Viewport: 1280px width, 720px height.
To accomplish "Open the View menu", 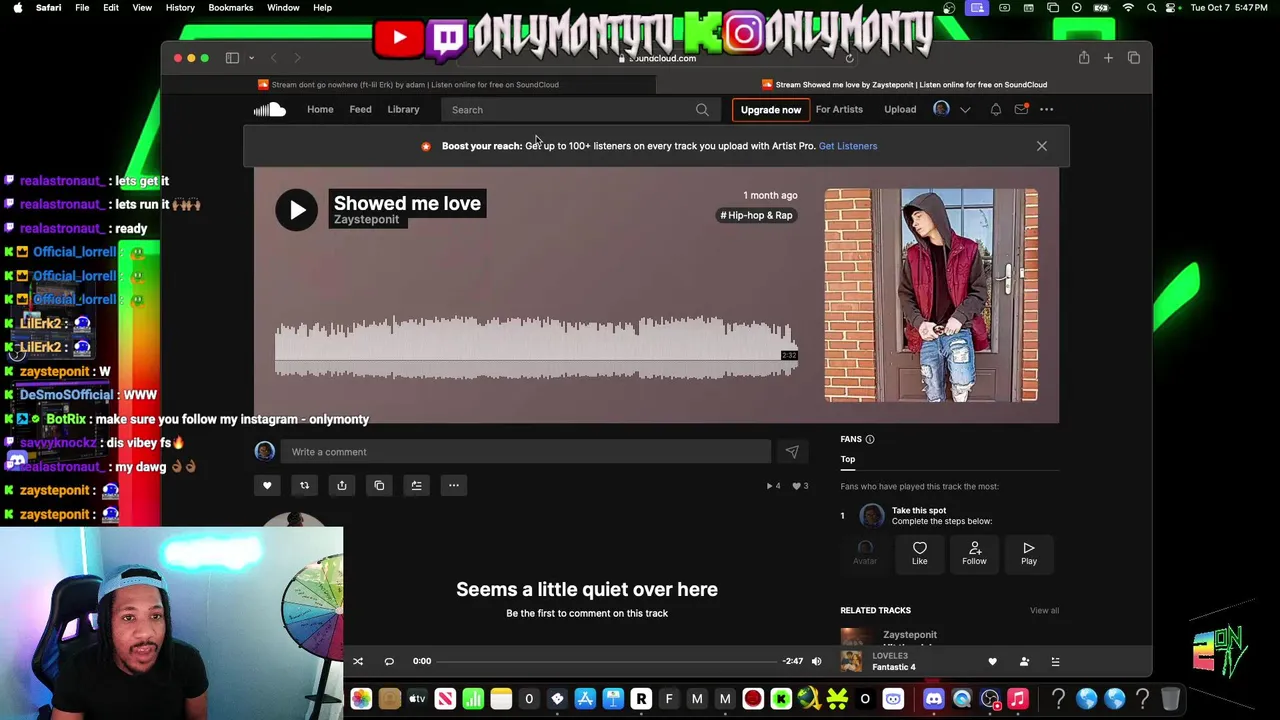I will click(142, 8).
